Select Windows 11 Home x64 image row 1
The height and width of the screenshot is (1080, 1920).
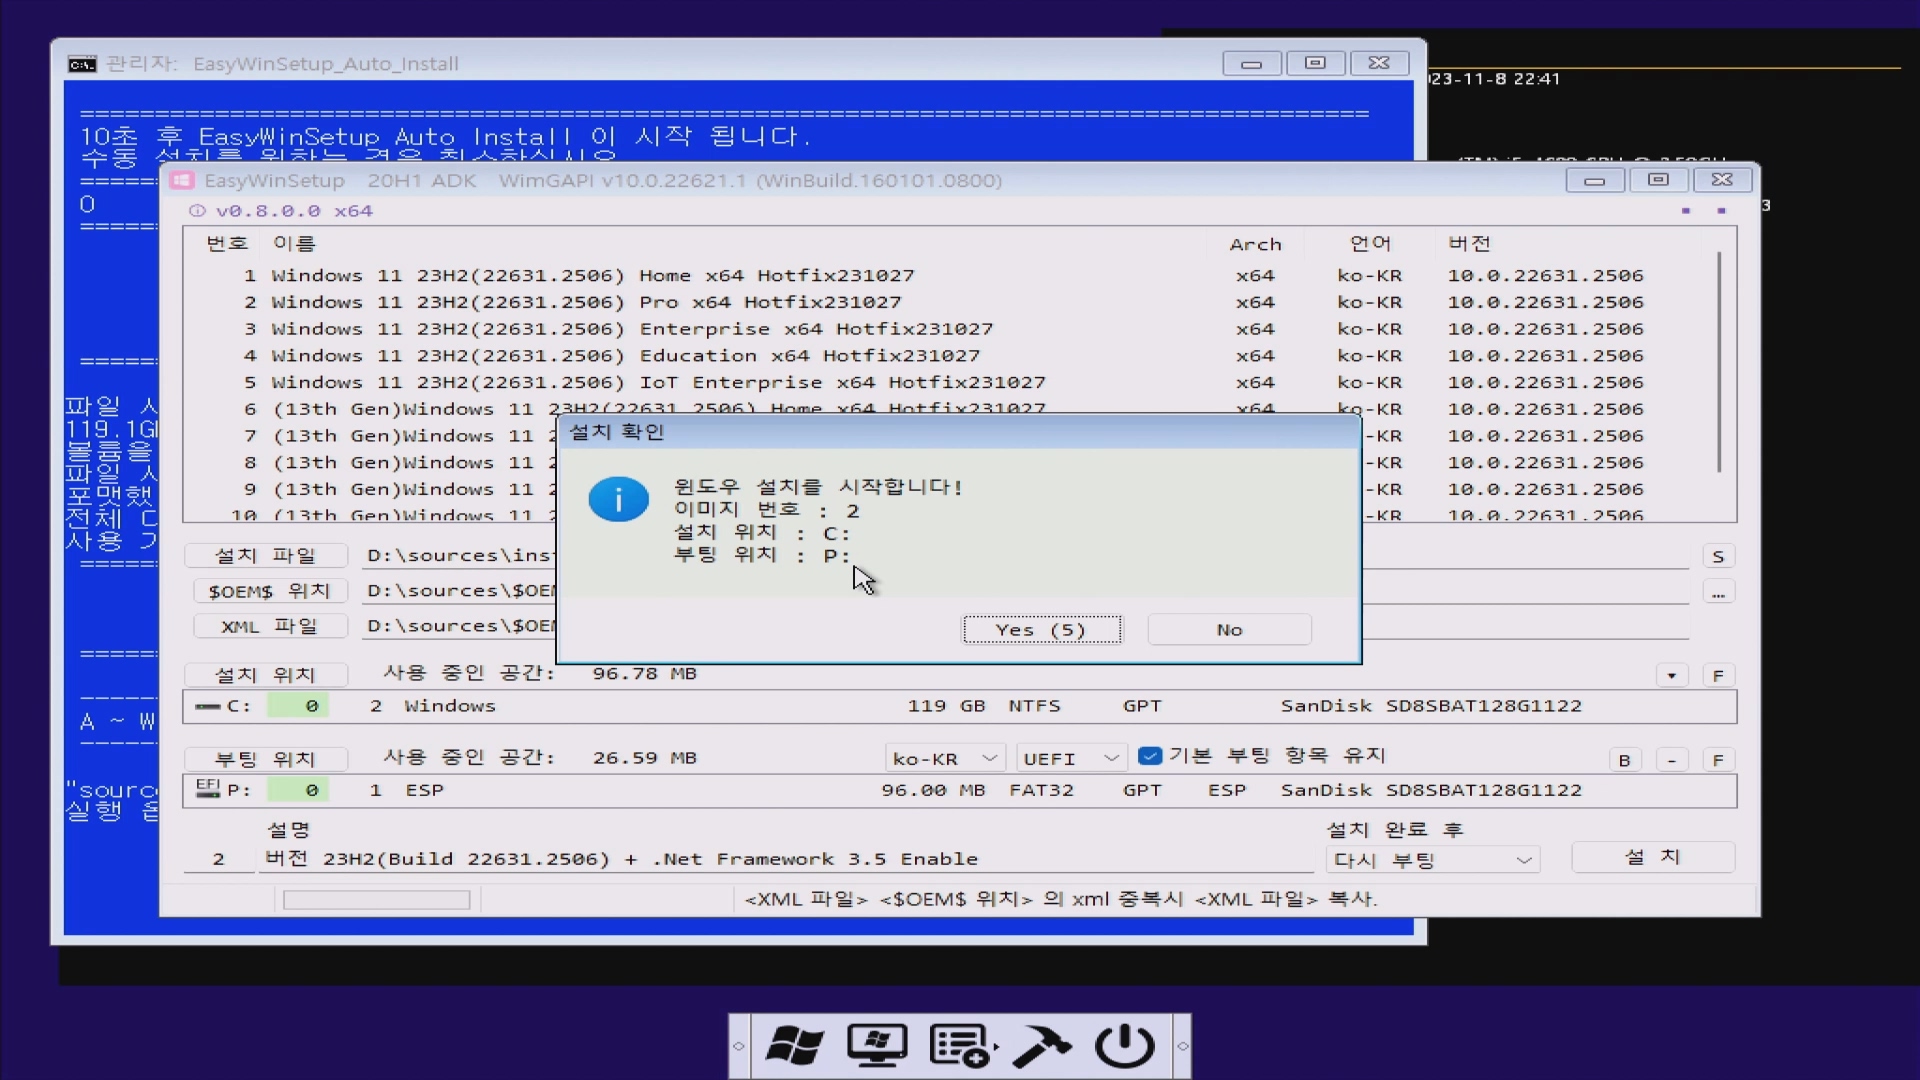(x=950, y=275)
